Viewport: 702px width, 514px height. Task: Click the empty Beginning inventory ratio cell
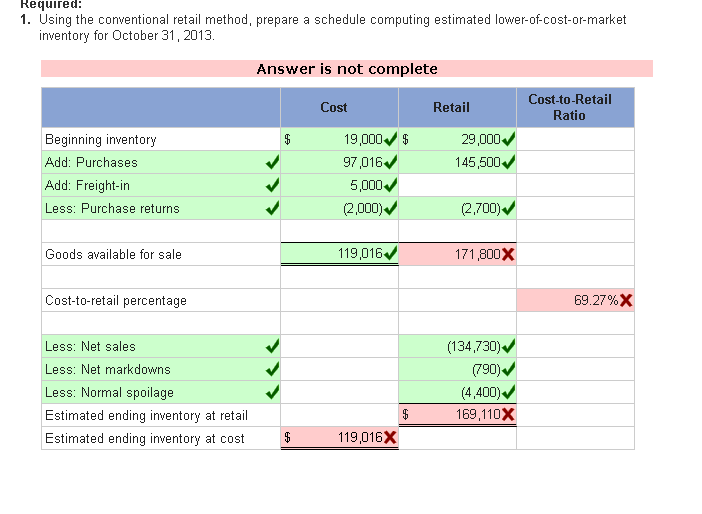(575, 139)
